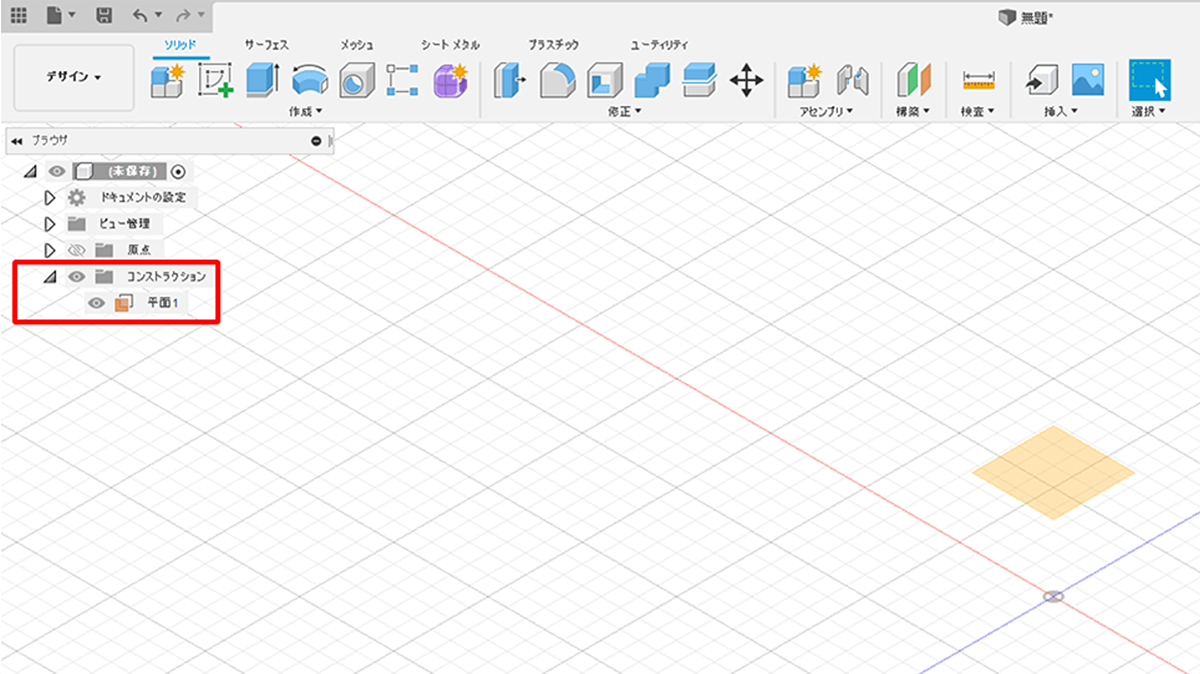
Task: Open the デザイン workspace dropdown
Action: click(74, 77)
